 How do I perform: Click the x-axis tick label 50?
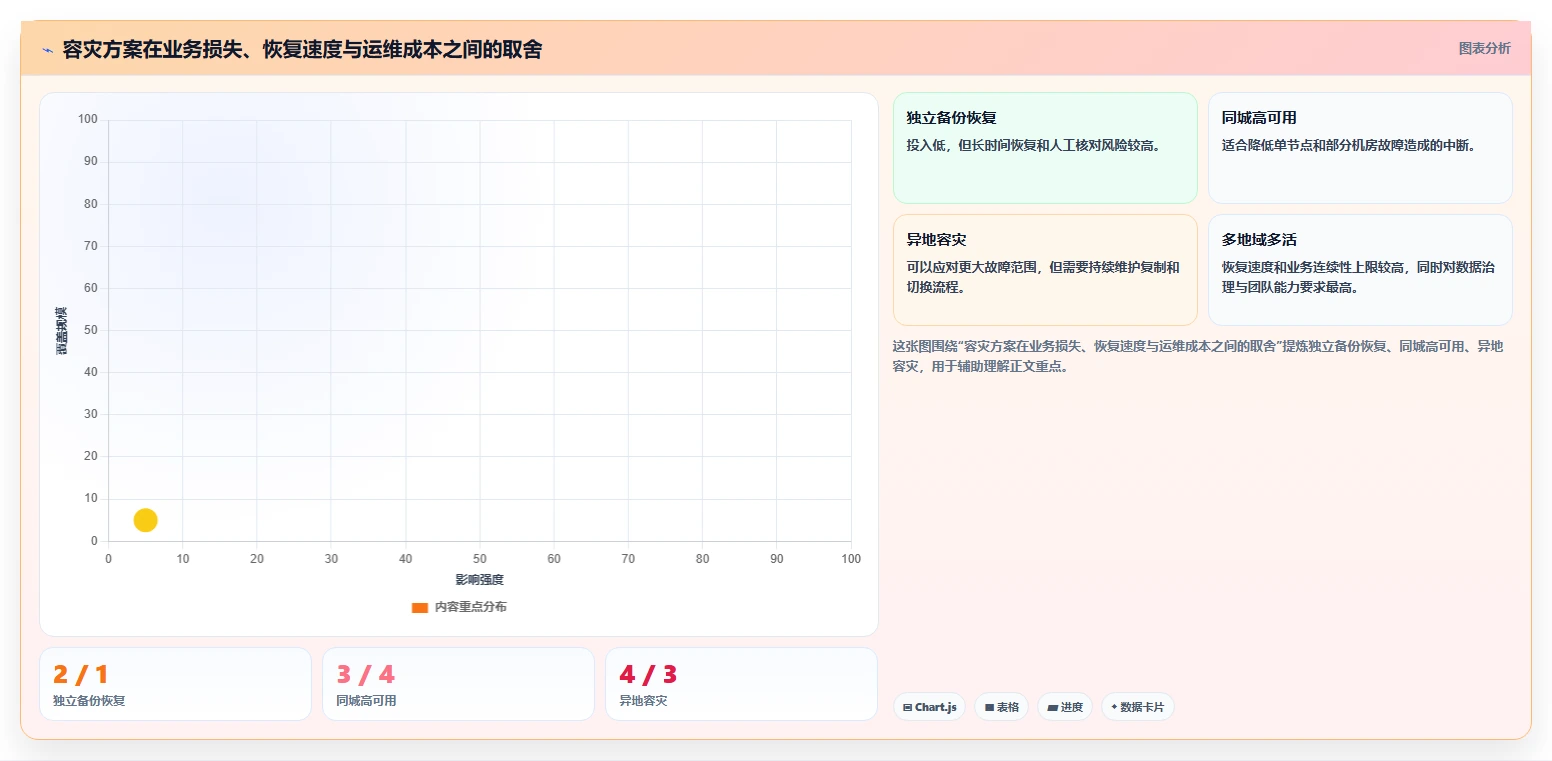coord(480,559)
